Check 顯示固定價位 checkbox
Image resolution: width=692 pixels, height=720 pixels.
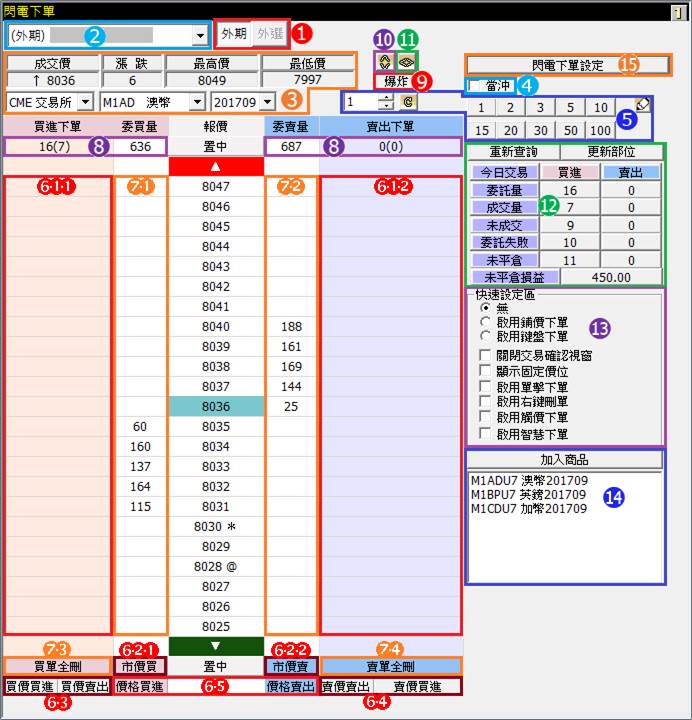[x=485, y=371]
